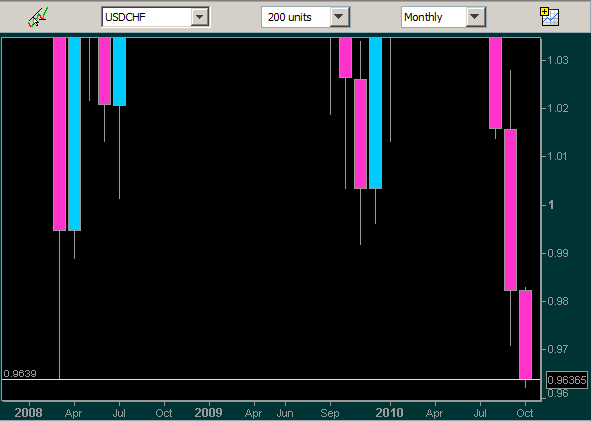
Task: Open the drawing tools icon
Action: click(38, 17)
